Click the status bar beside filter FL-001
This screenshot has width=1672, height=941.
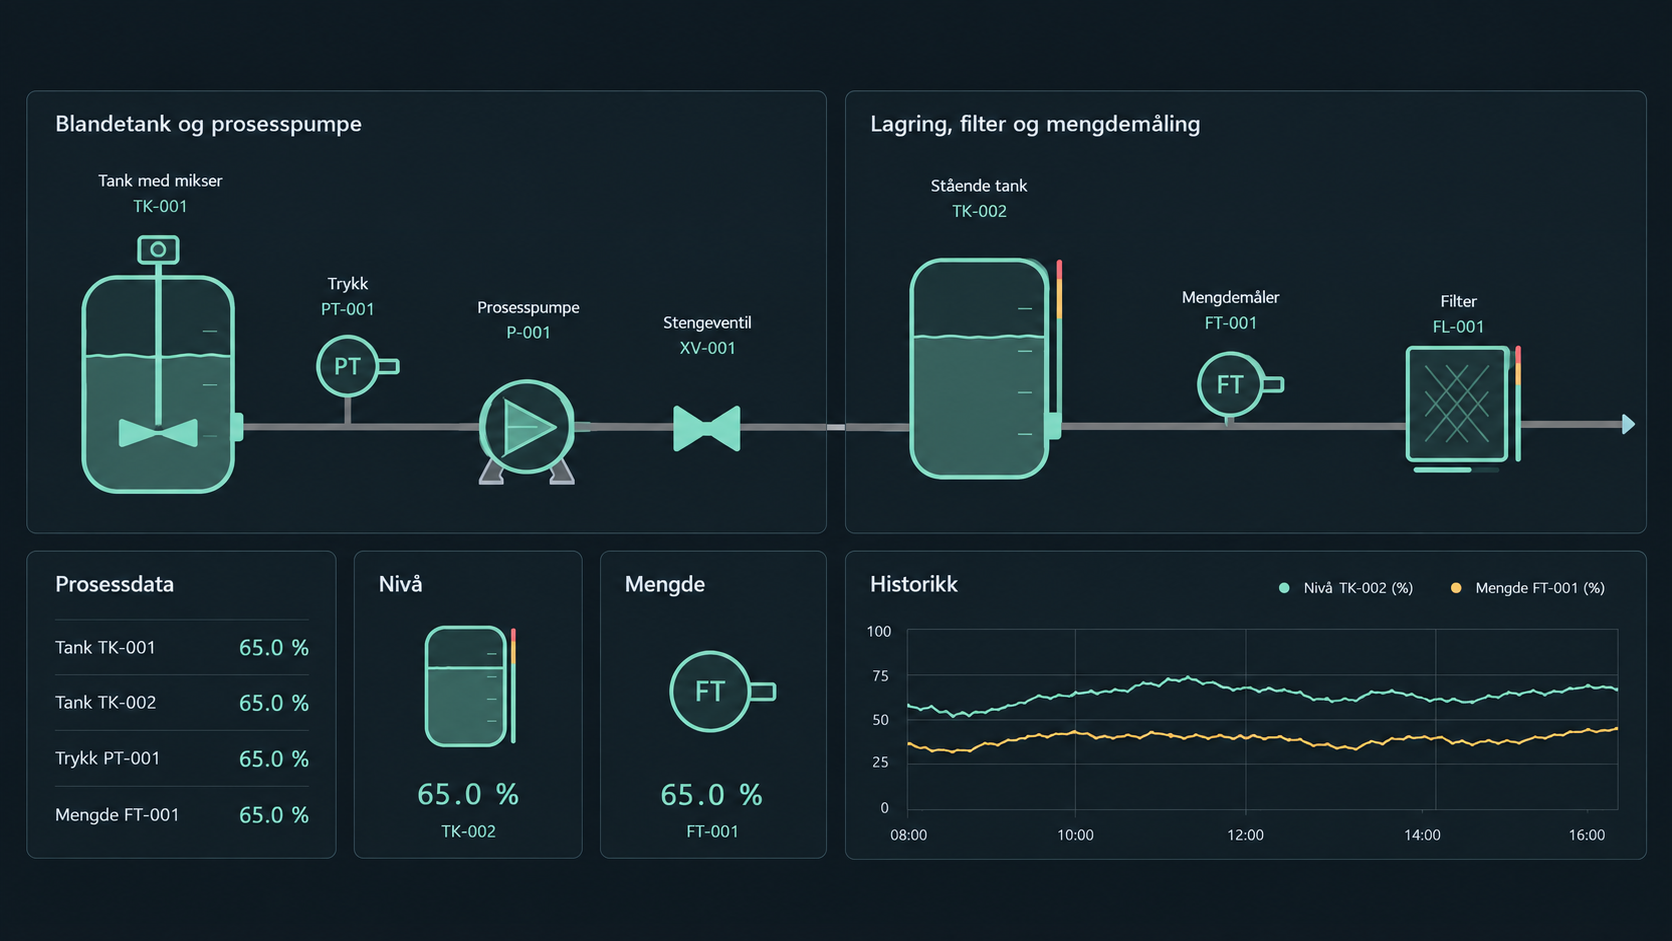[x=1517, y=403]
